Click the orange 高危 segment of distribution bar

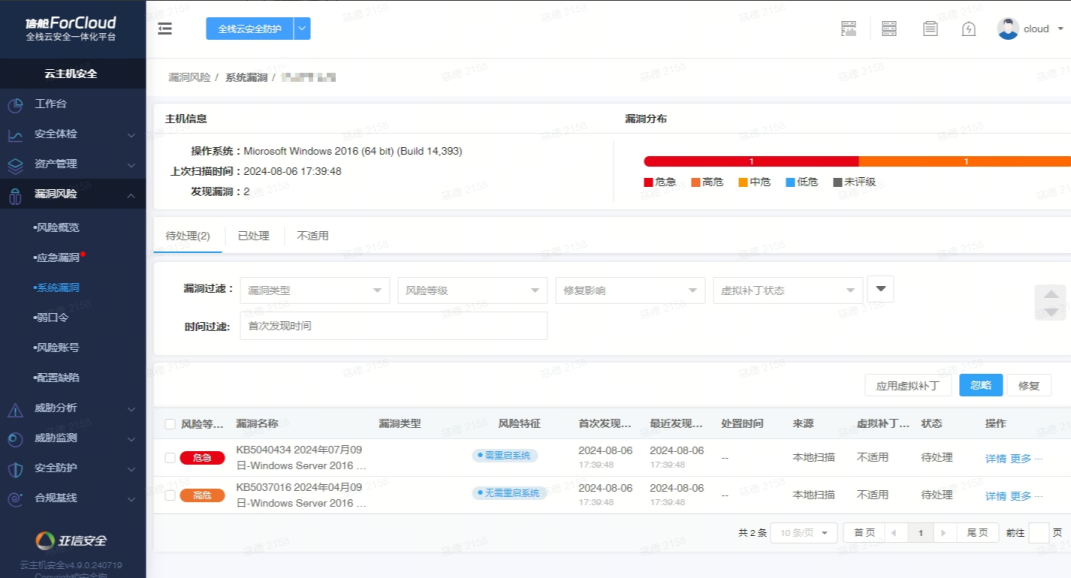964,161
